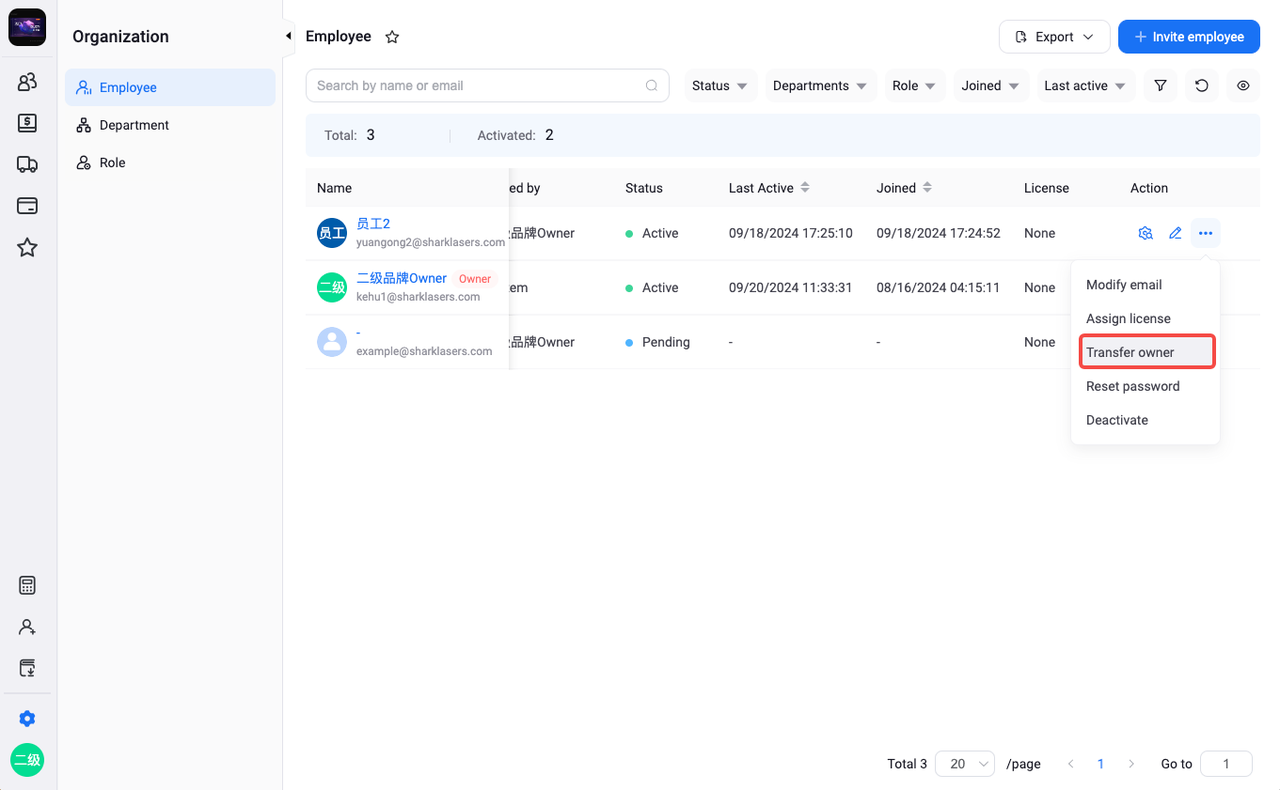Click the Name column header

(334, 188)
